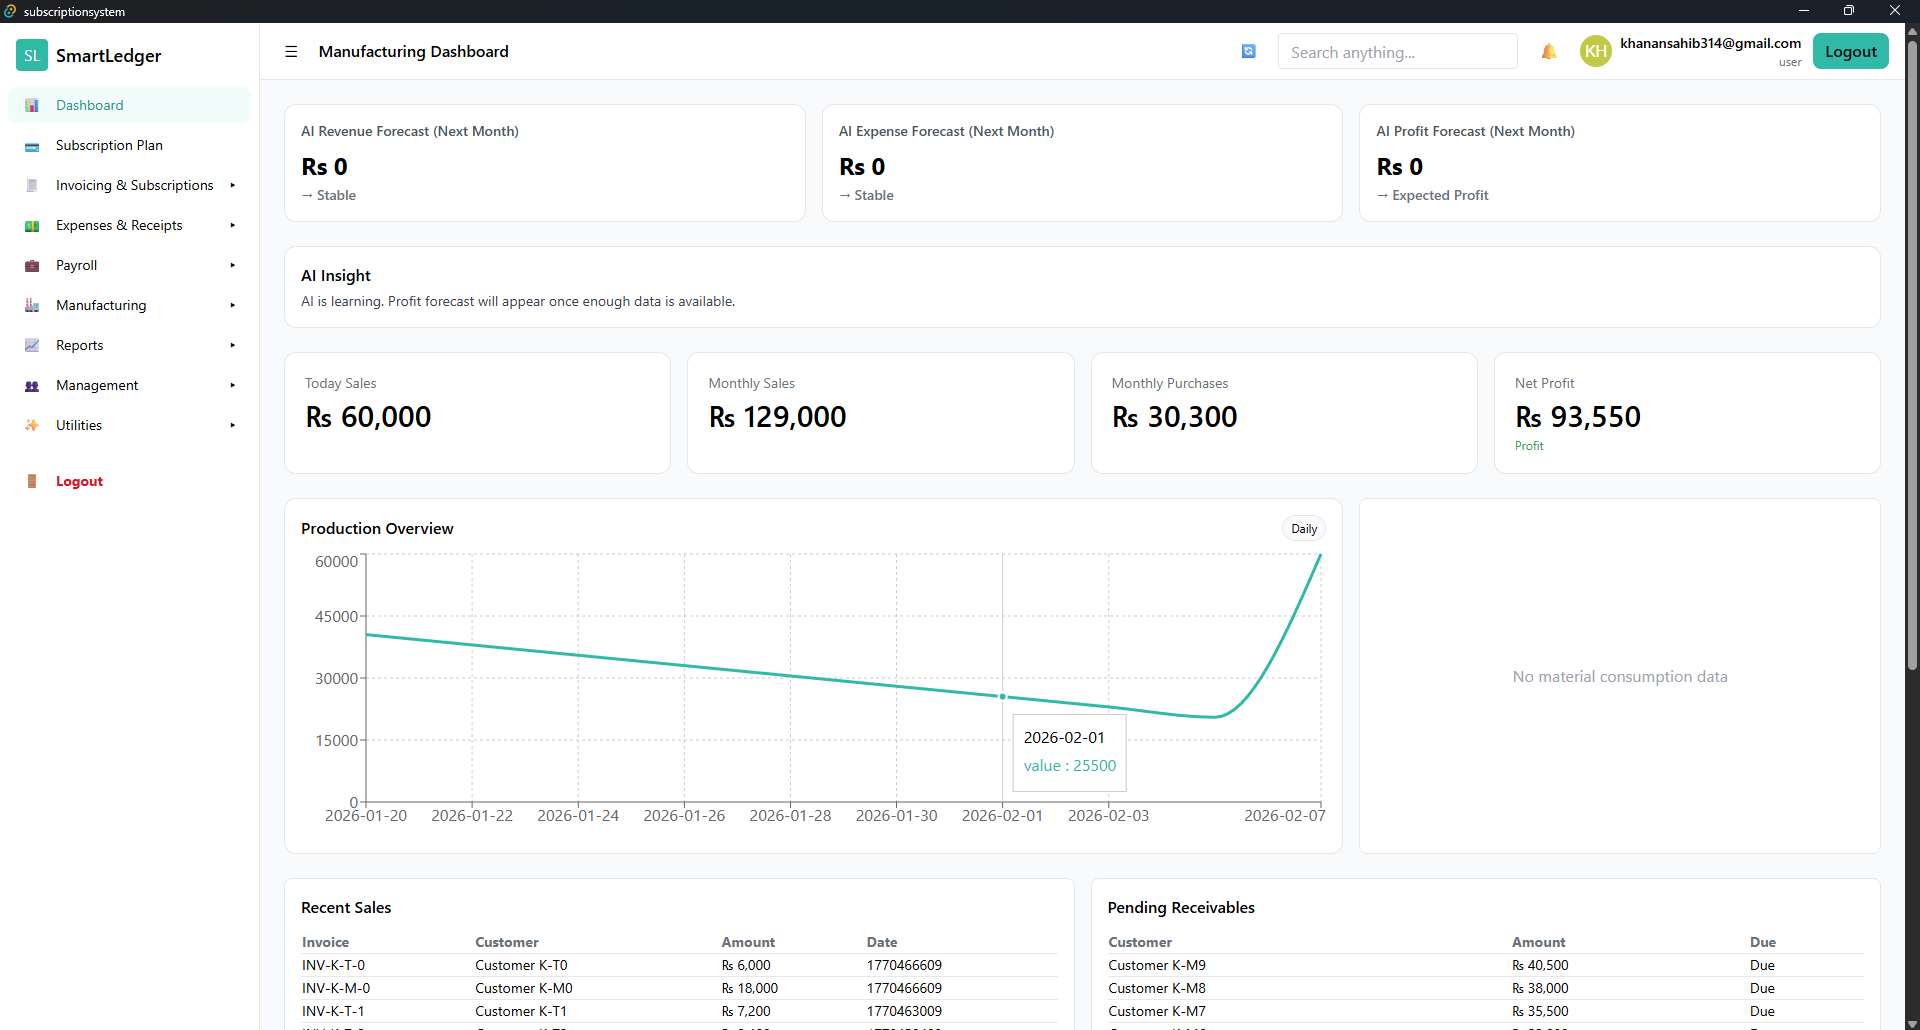Expand the Expenses & Receipts arrow
1920x1030 pixels.
[233, 225]
